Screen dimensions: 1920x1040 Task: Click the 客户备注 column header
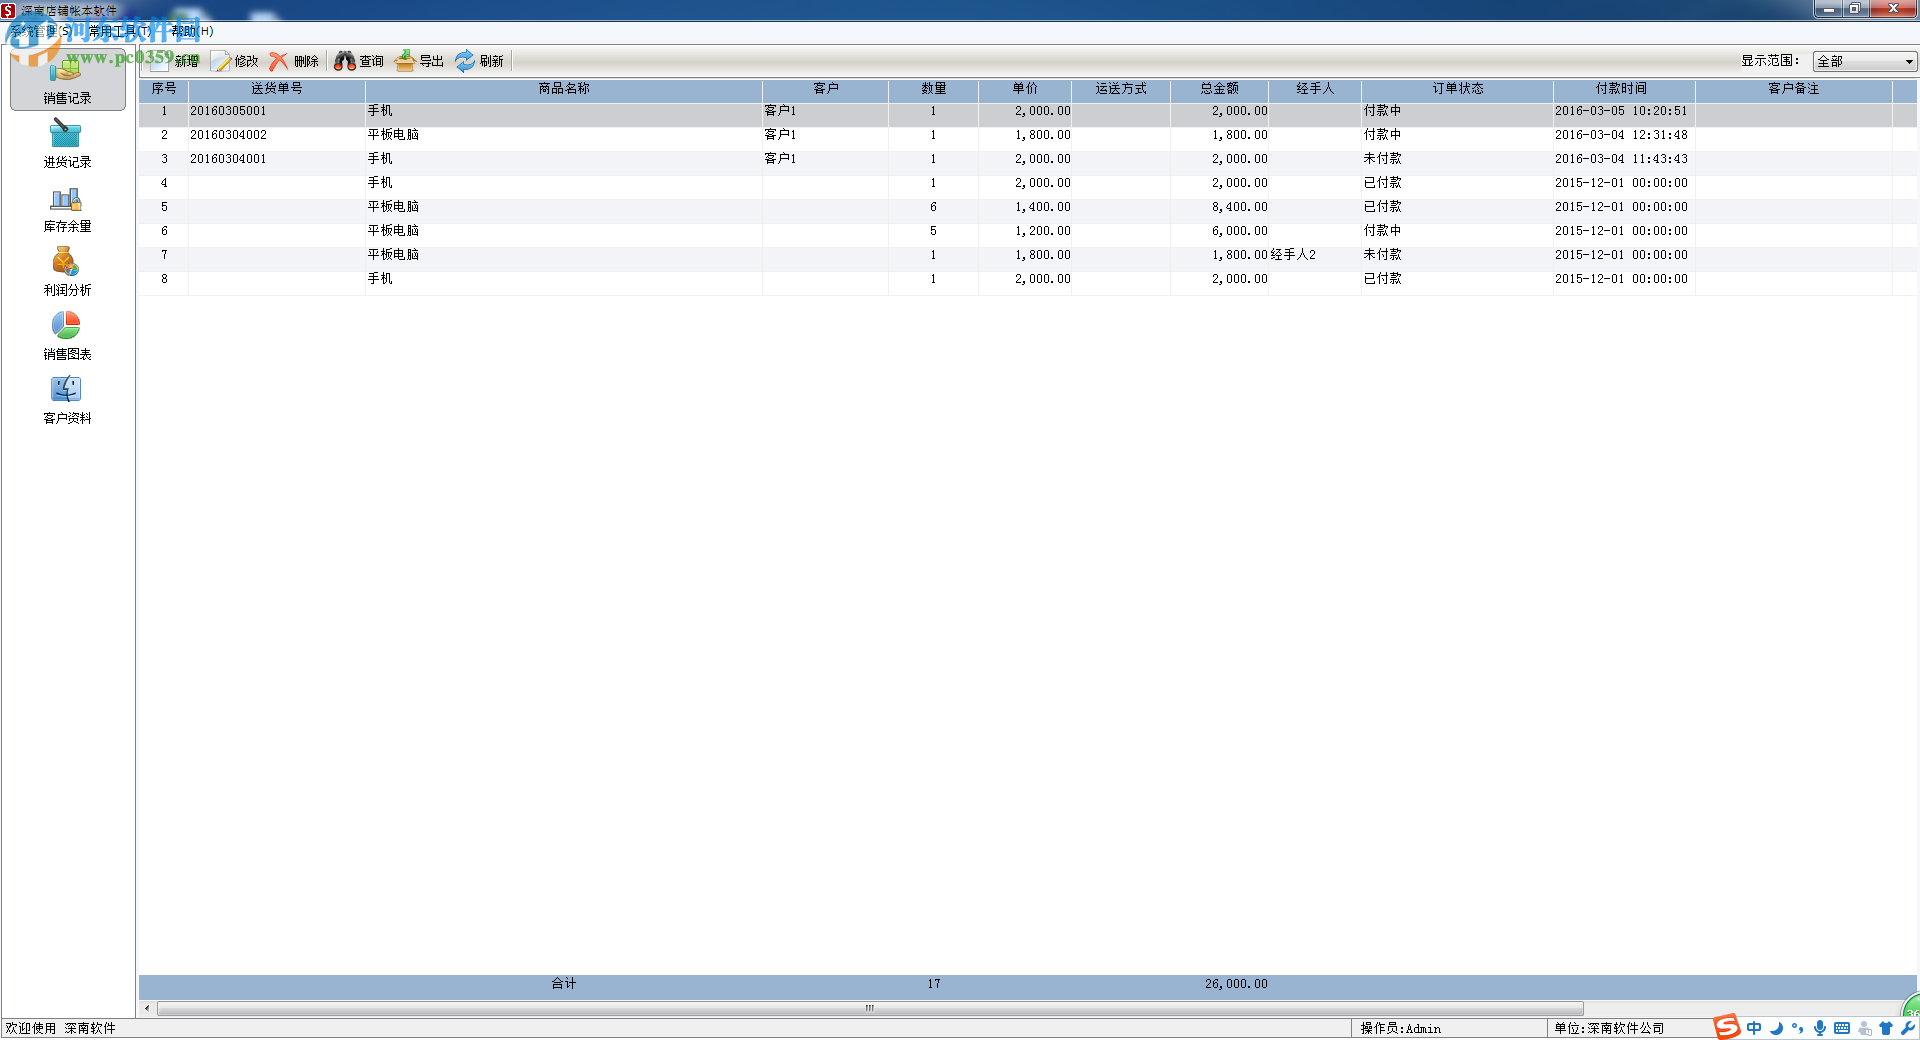[x=1794, y=89]
